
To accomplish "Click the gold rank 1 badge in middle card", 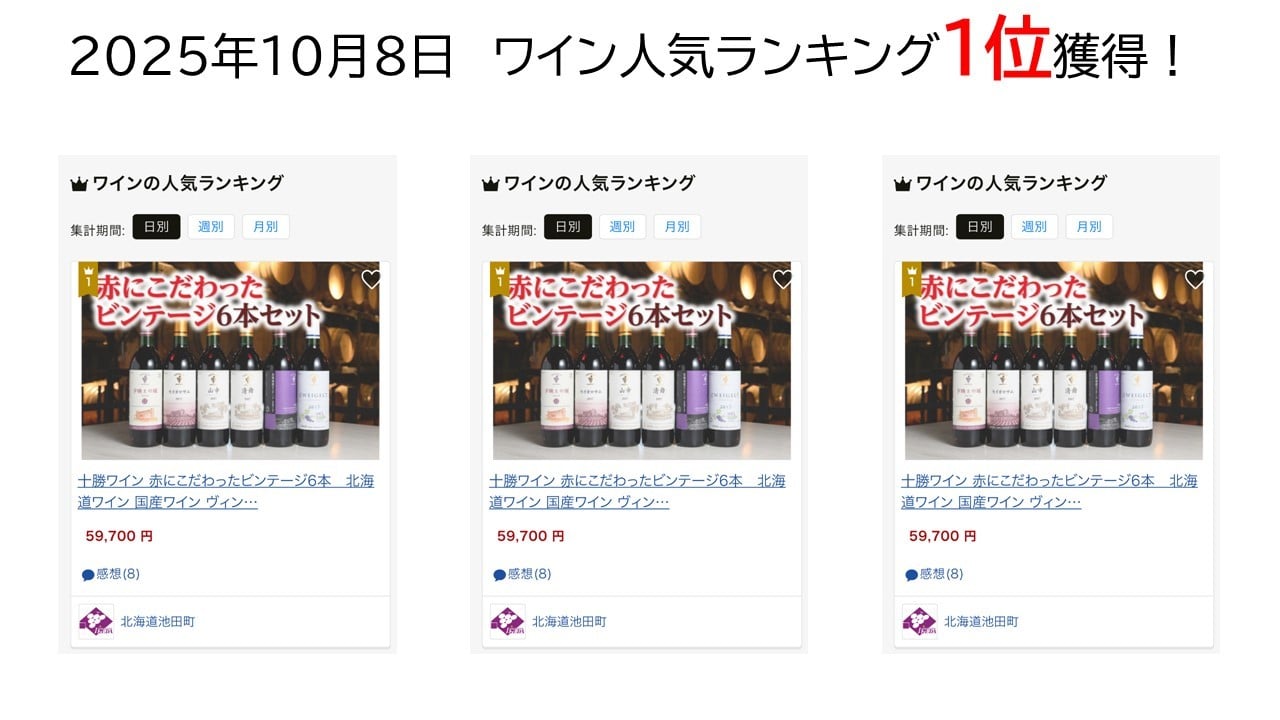I will [500, 279].
